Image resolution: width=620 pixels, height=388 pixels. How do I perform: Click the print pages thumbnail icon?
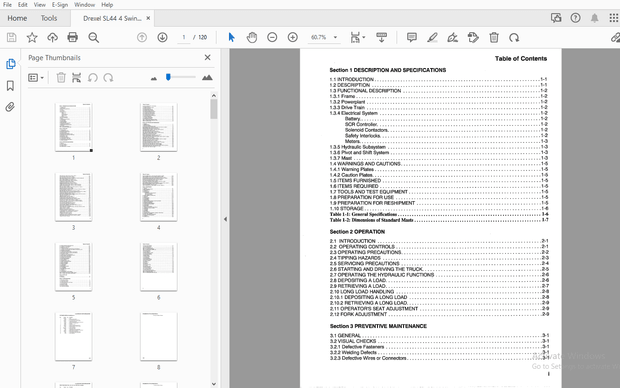(77, 78)
